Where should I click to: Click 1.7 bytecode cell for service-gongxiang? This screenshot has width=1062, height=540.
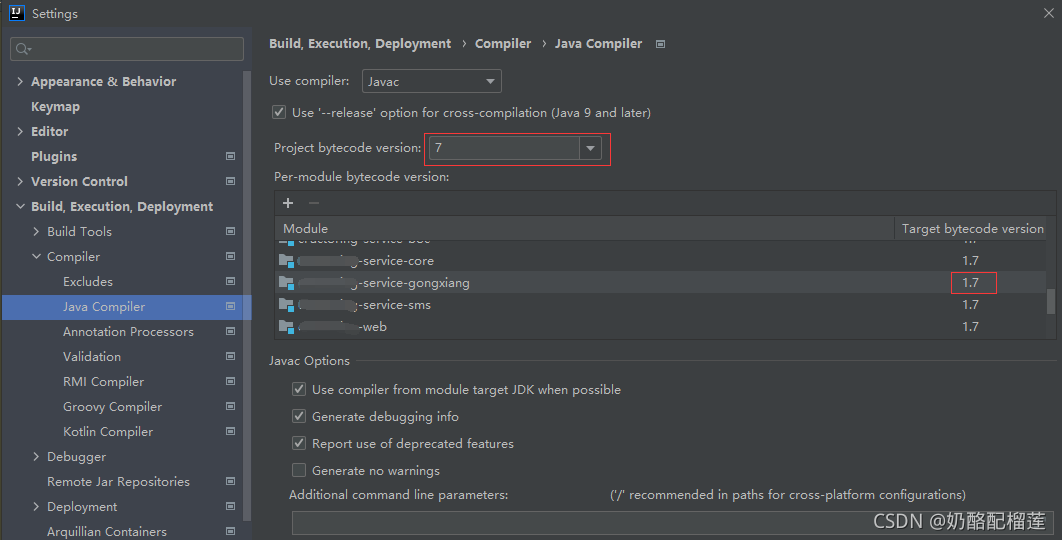click(x=973, y=283)
